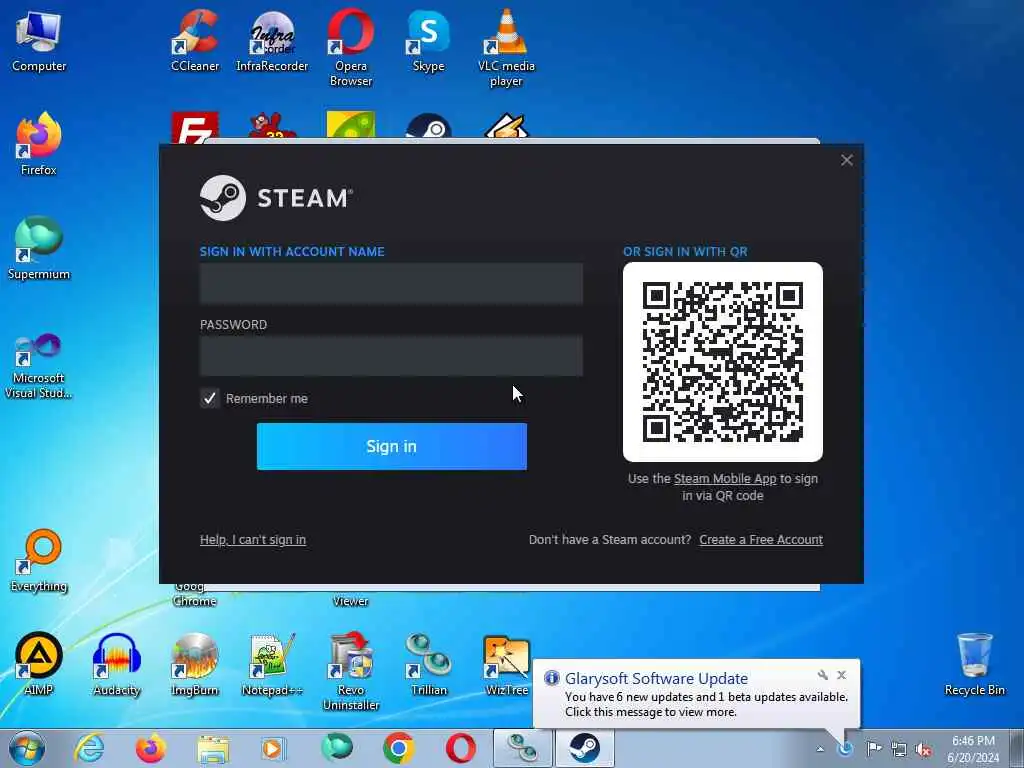Image resolution: width=1024 pixels, height=768 pixels.
Task: Open Microsoft Visual Studio desktop shortcut
Action: click(x=39, y=366)
